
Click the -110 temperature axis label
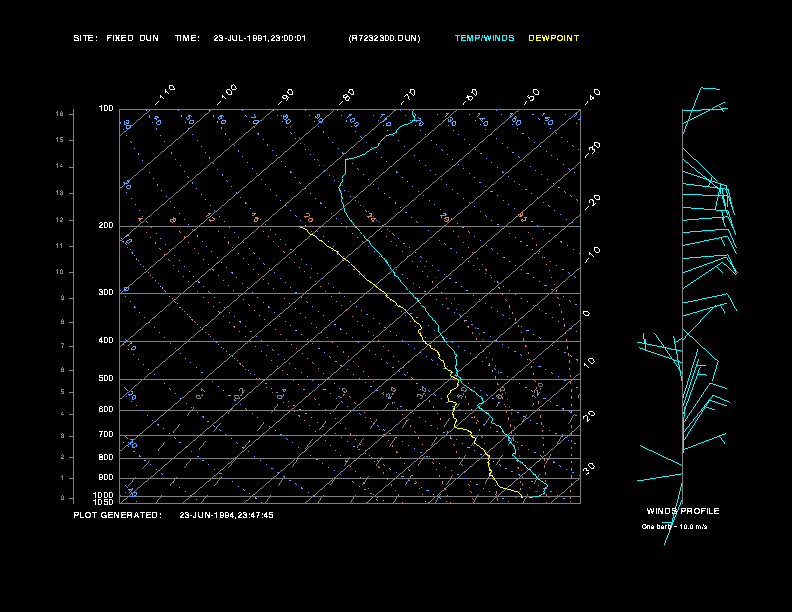[165, 95]
